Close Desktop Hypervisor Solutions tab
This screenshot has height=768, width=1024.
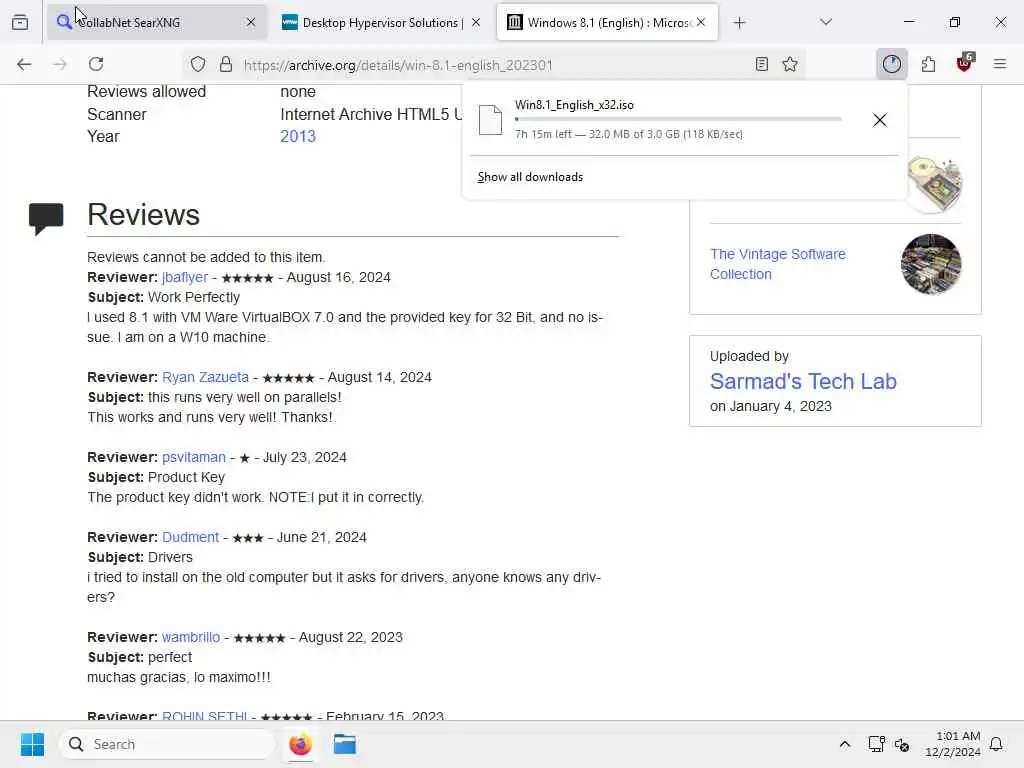[x=476, y=22]
